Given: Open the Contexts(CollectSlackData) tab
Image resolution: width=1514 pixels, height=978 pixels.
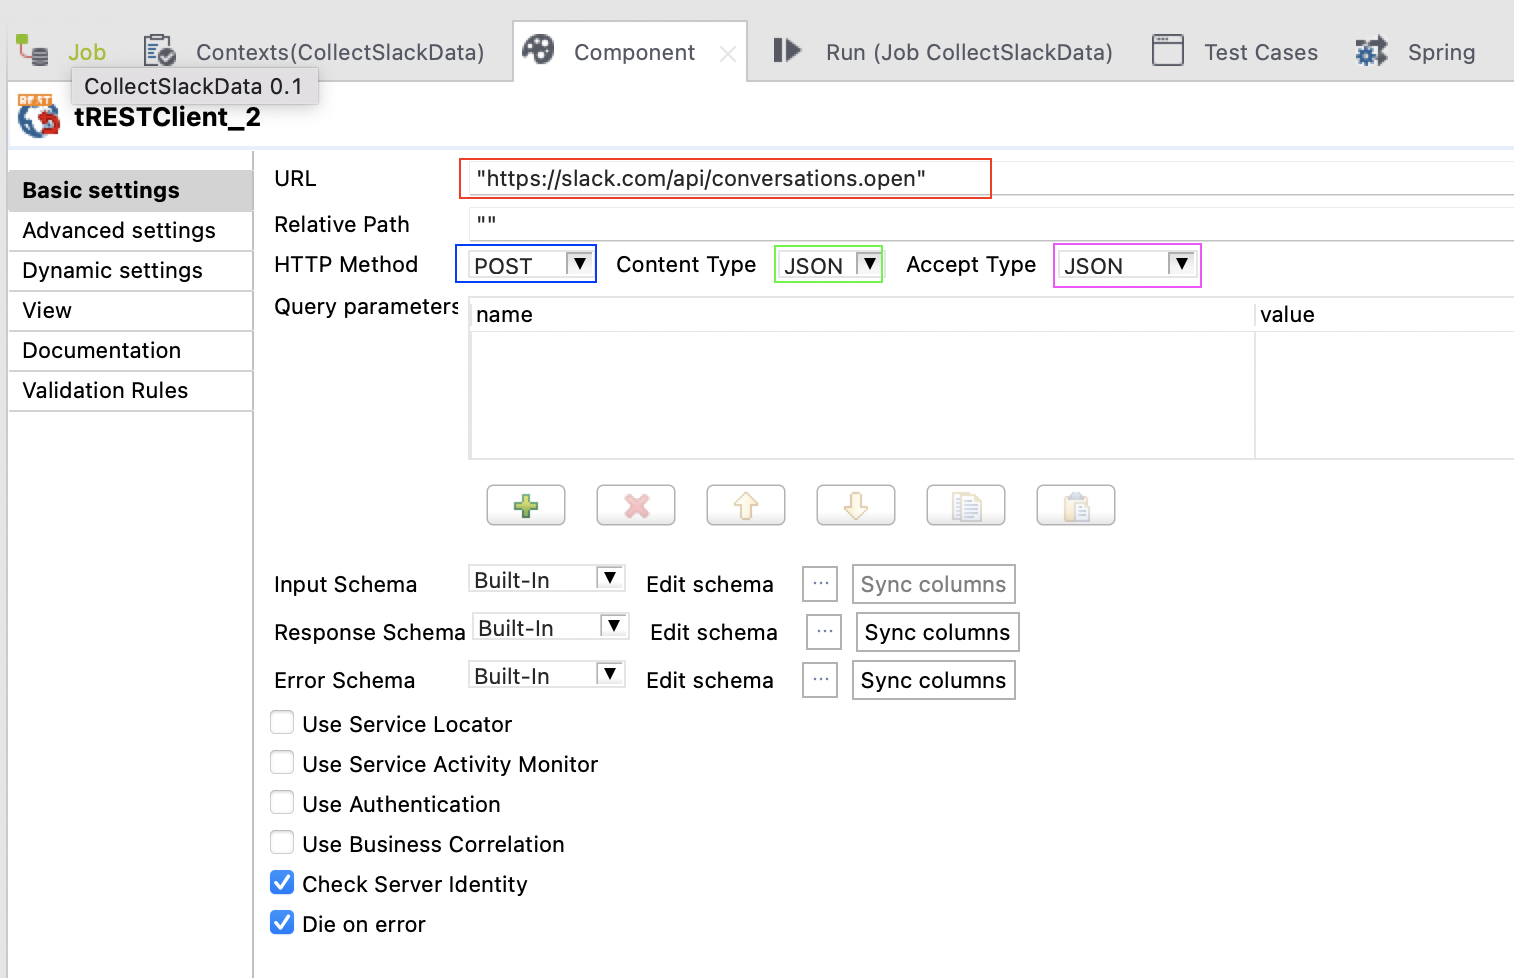Looking at the screenshot, I should coord(340,51).
